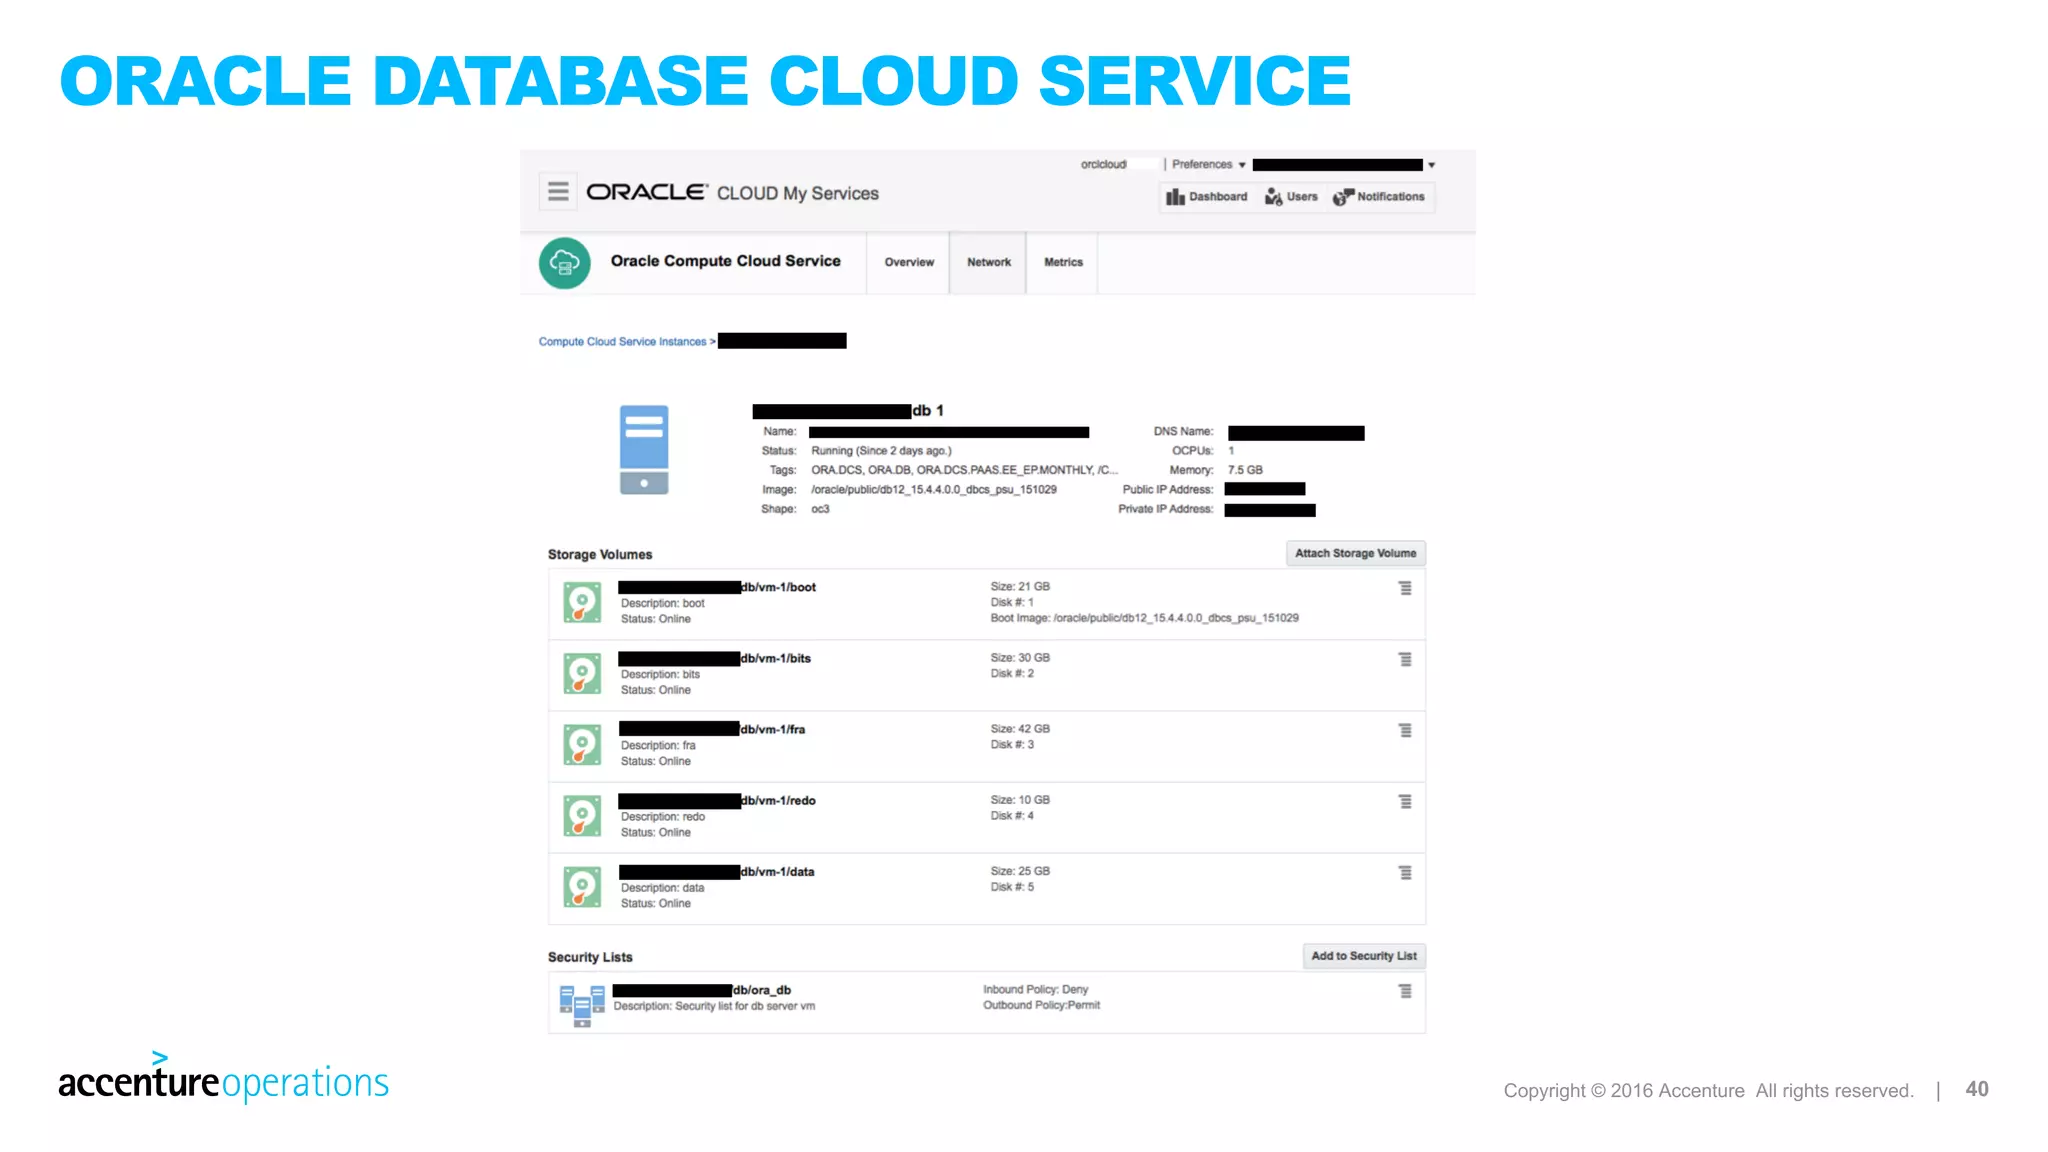The image size is (2048, 1152).
Task: Open the boot volume actions menu
Action: [1405, 588]
